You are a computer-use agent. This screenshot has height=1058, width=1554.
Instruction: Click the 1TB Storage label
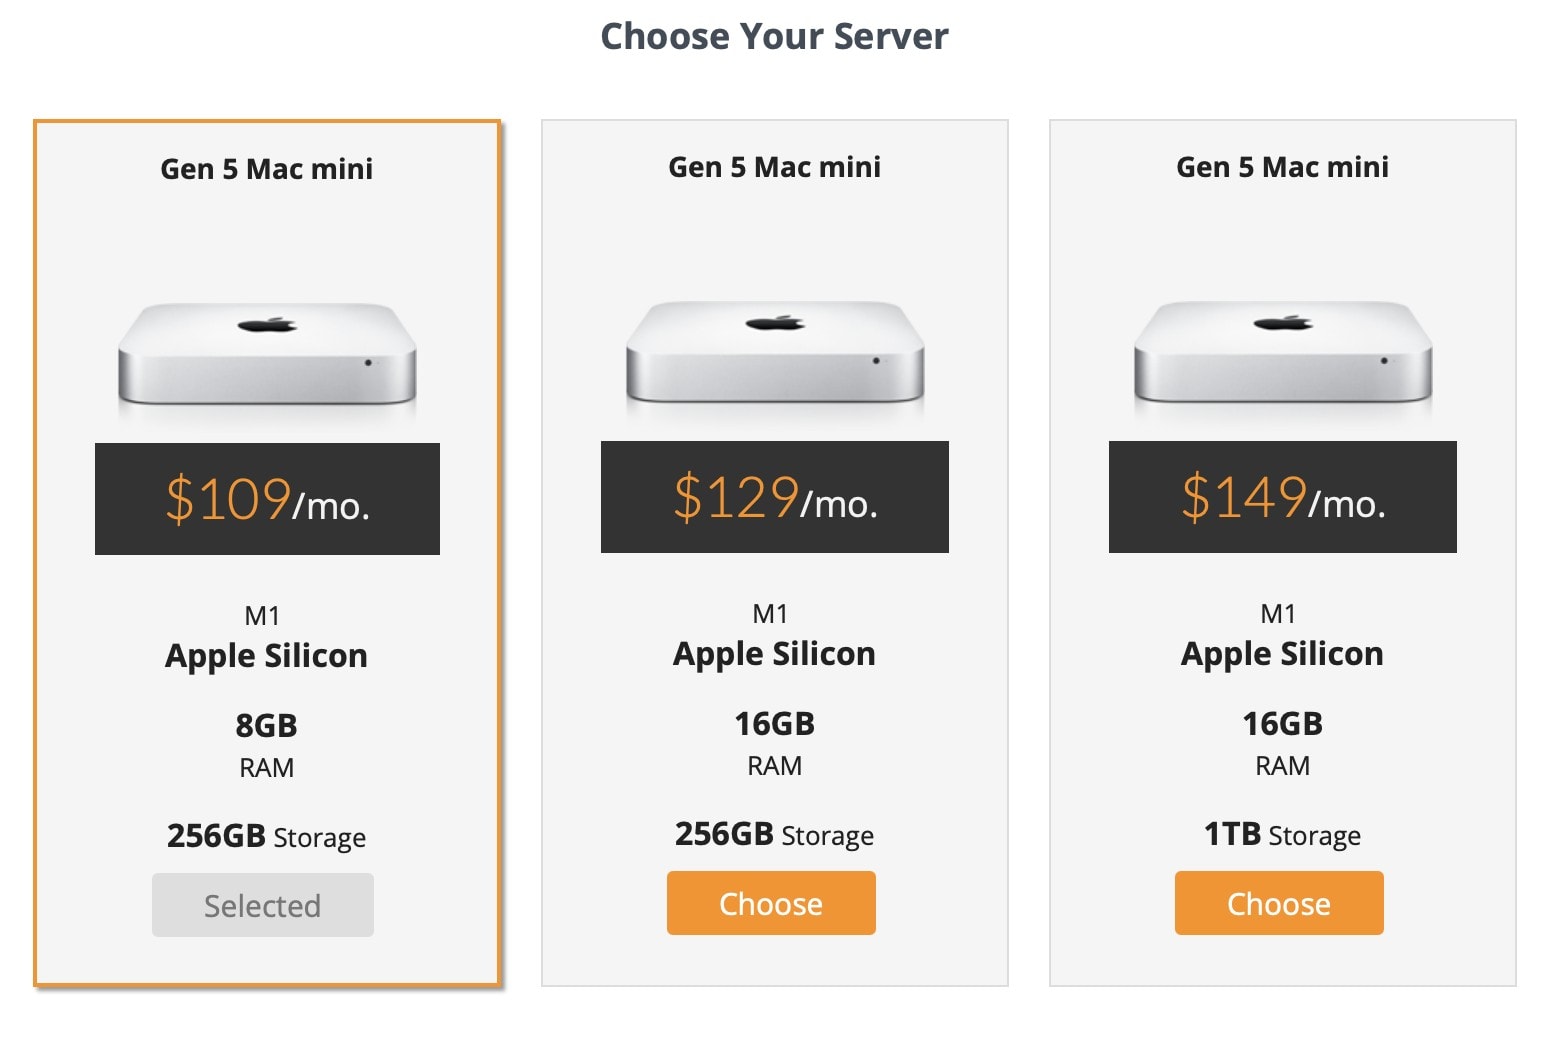[x=1283, y=834]
